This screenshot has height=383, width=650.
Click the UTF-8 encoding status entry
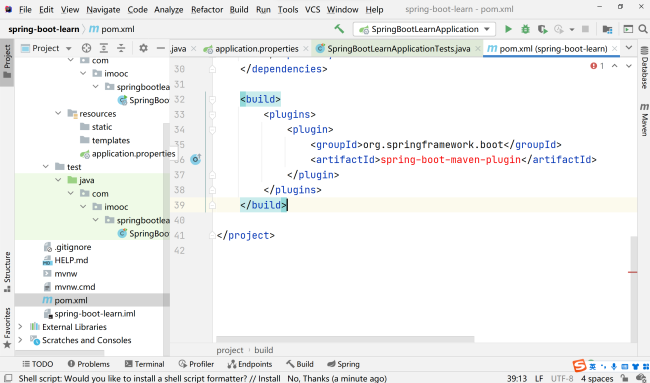[x=562, y=378]
